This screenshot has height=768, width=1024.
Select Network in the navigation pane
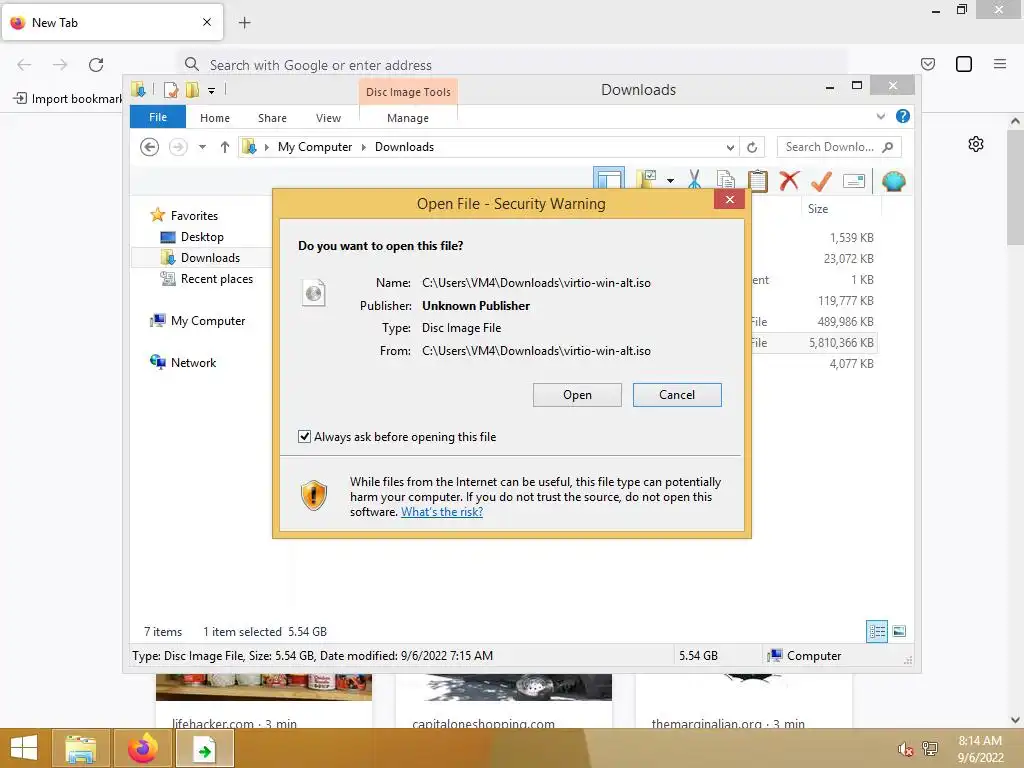pos(193,362)
